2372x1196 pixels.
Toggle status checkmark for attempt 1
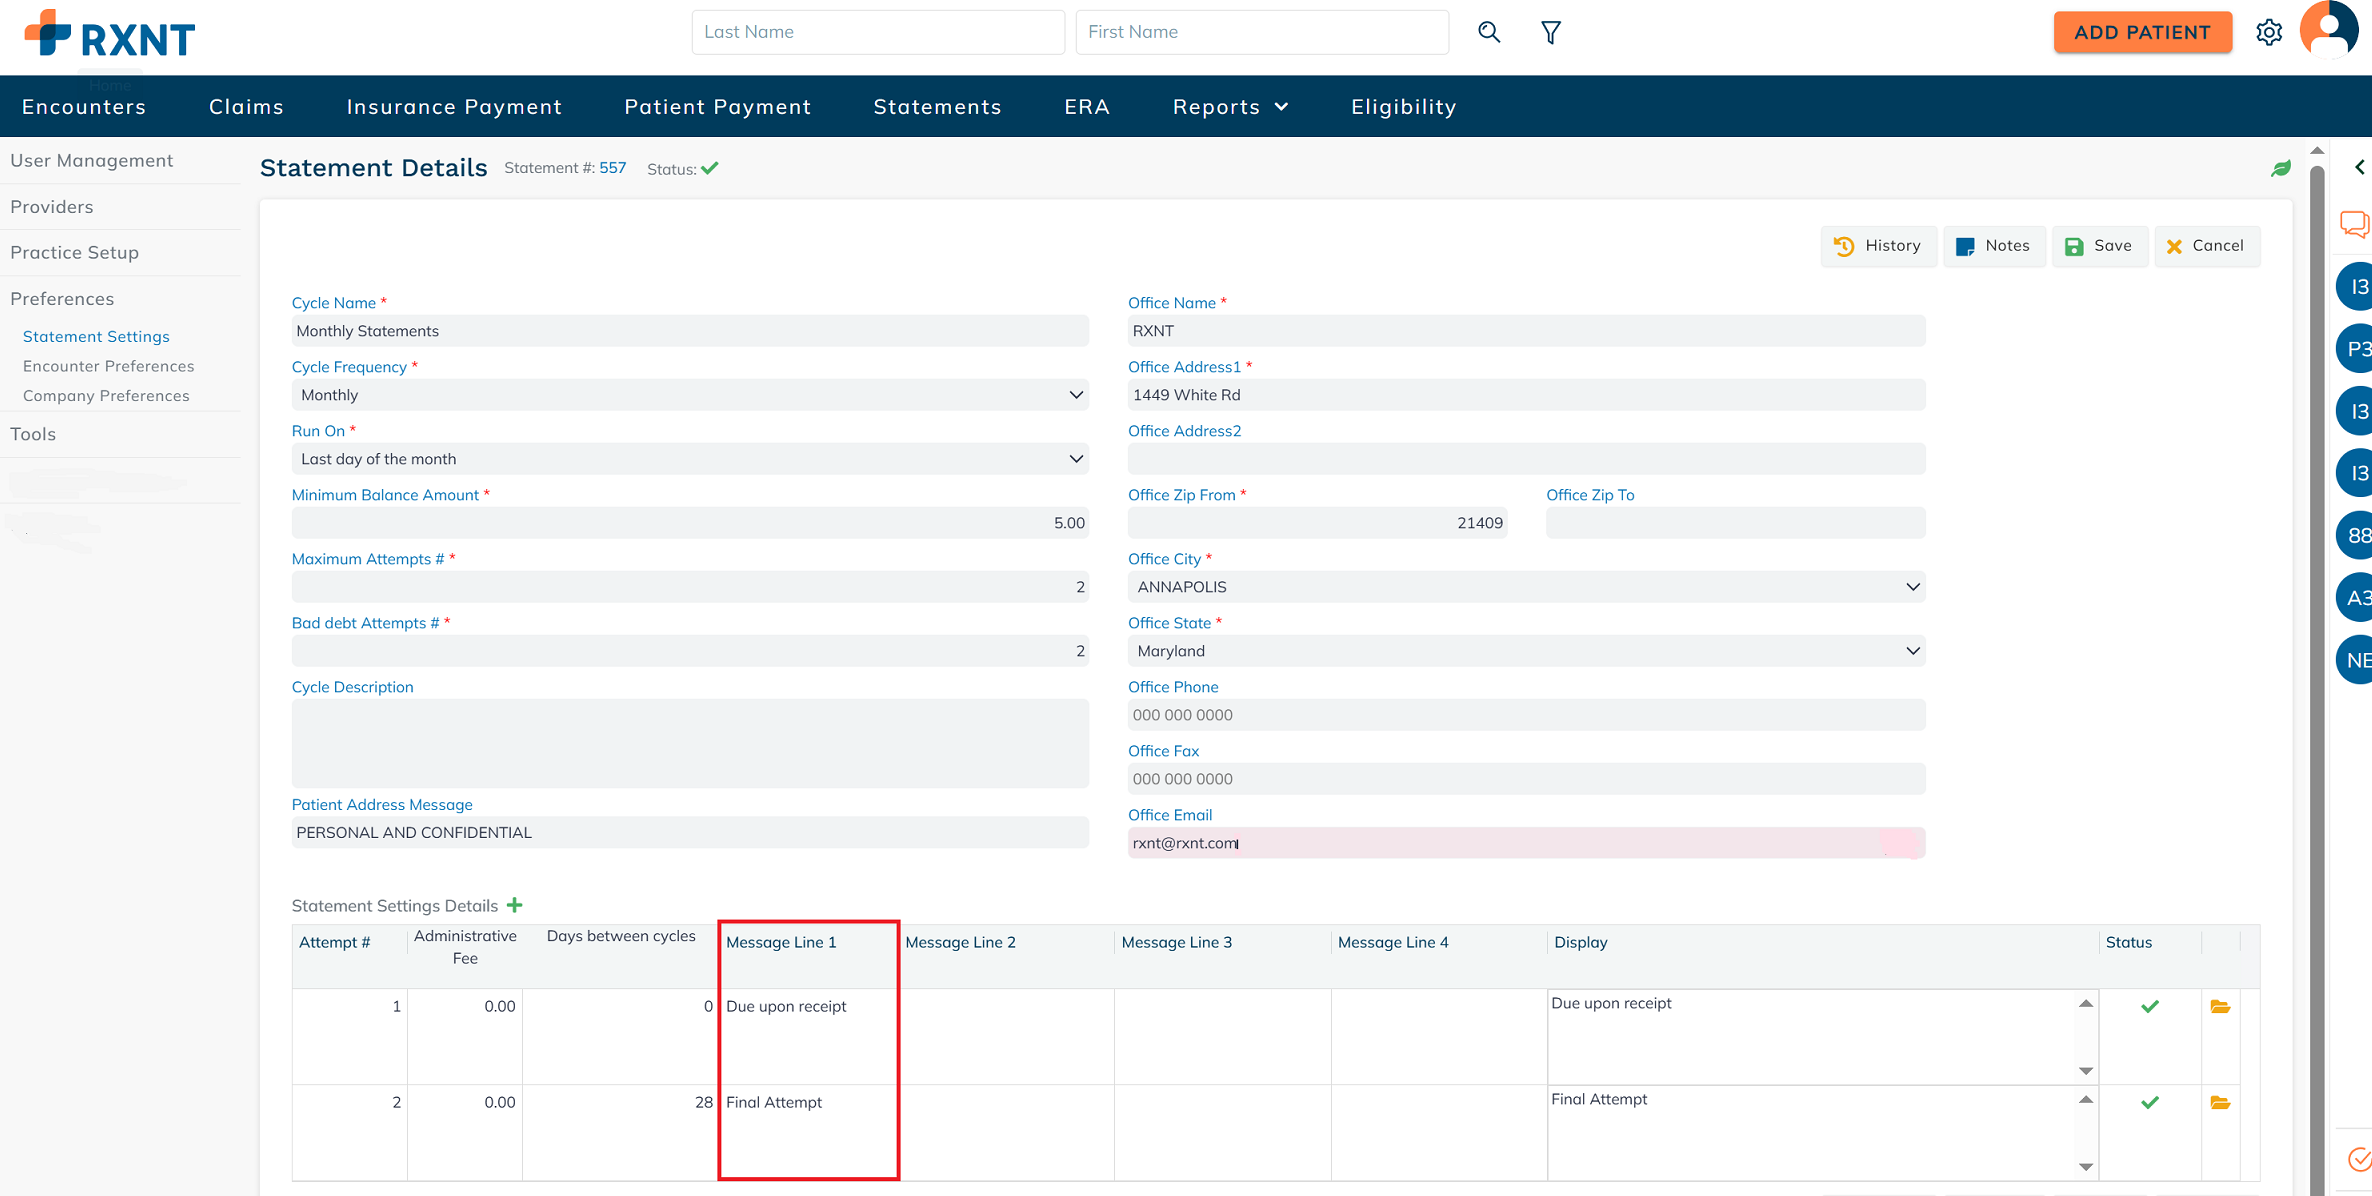[x=2150, y=1006]
